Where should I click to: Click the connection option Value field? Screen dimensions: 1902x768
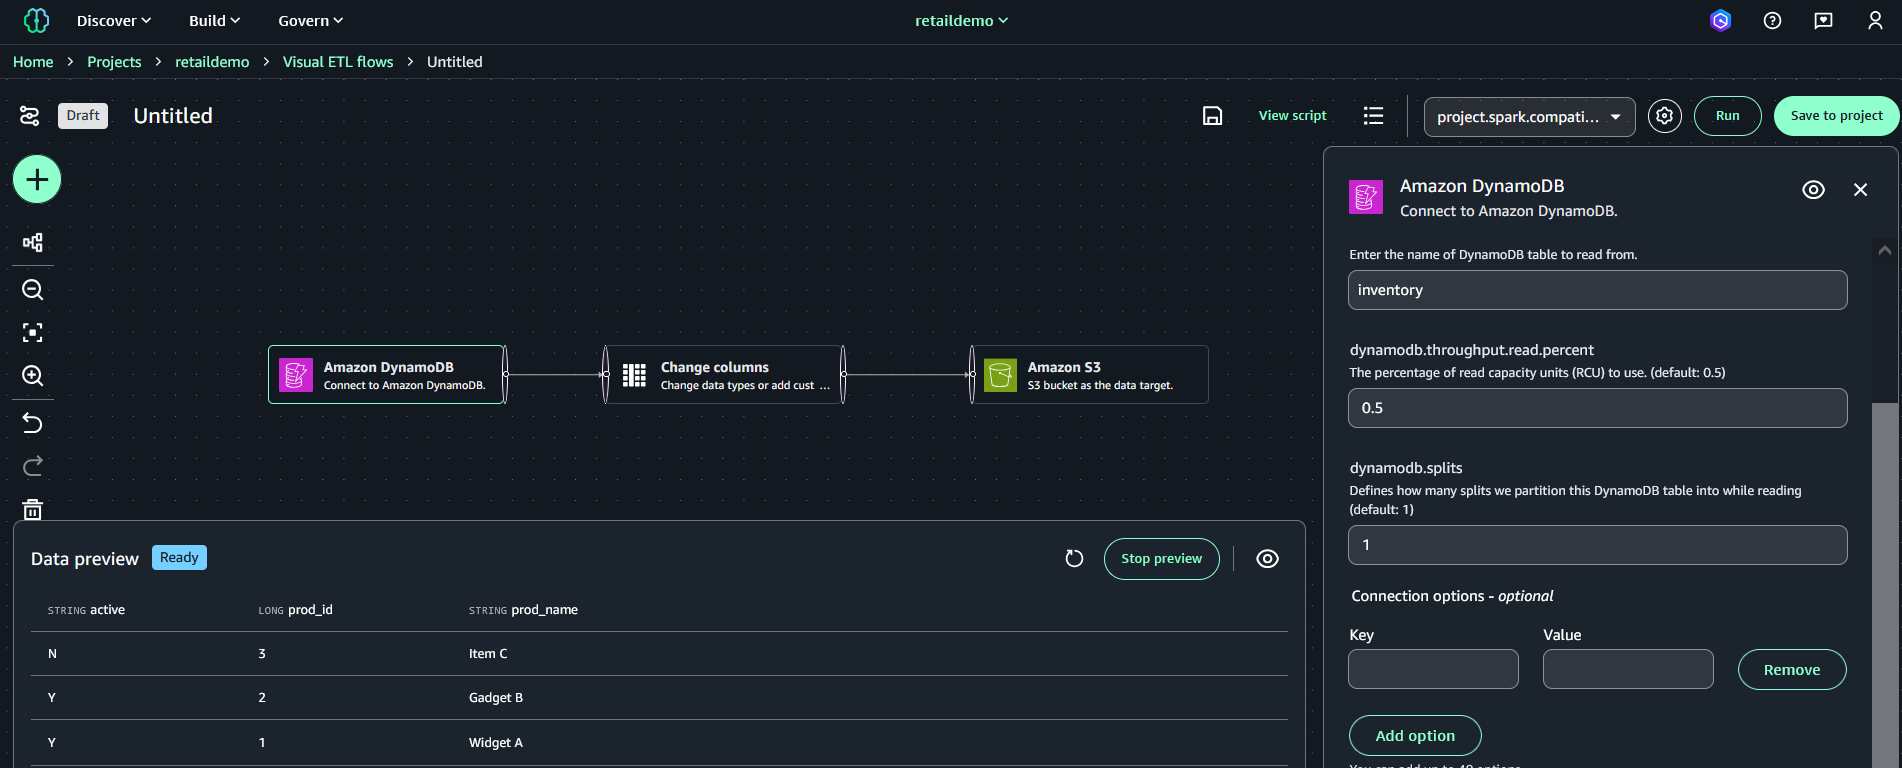(1628, 669)
